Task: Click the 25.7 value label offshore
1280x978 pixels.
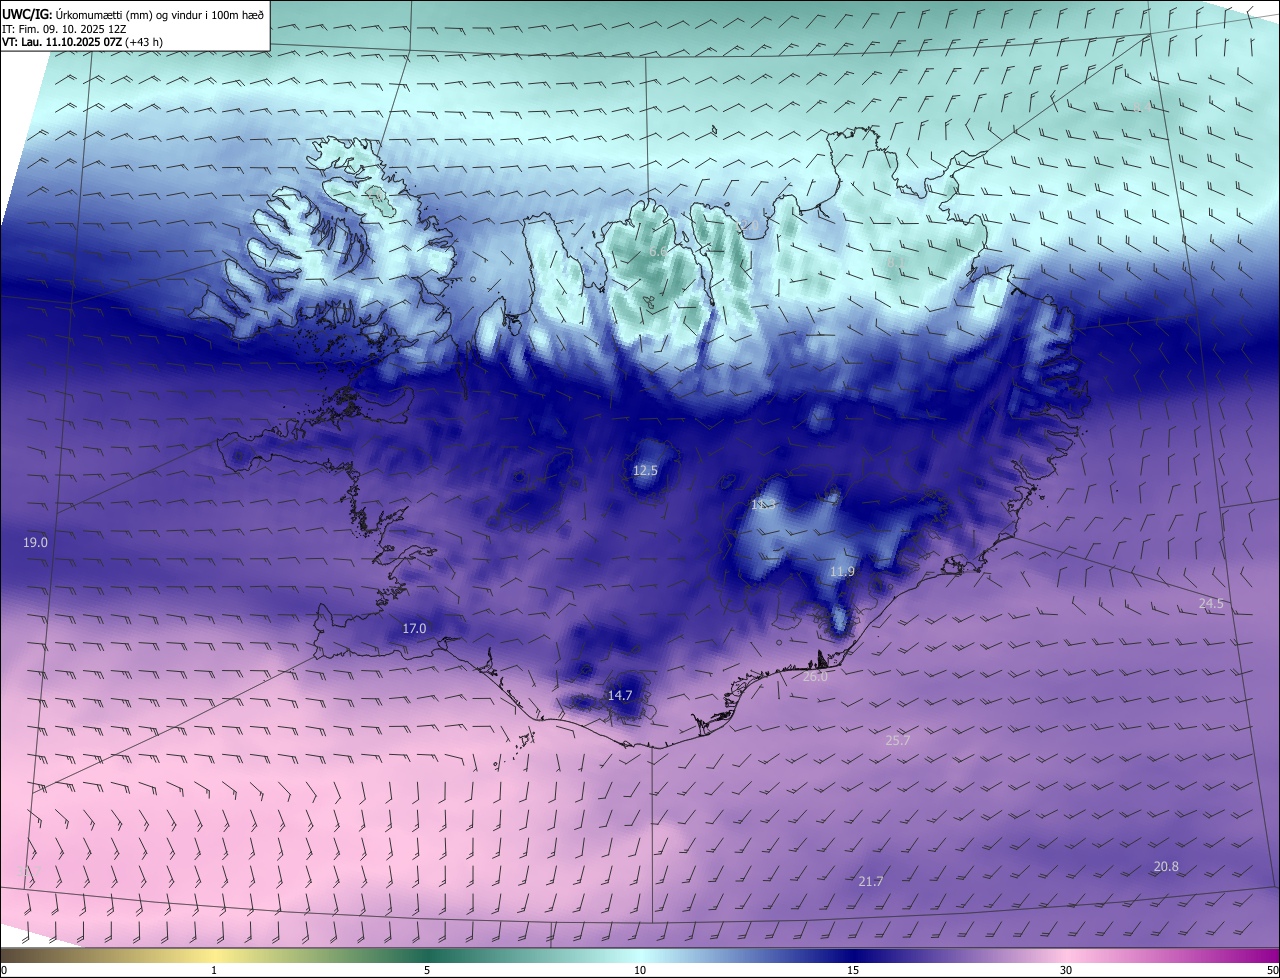Action: 898,741
